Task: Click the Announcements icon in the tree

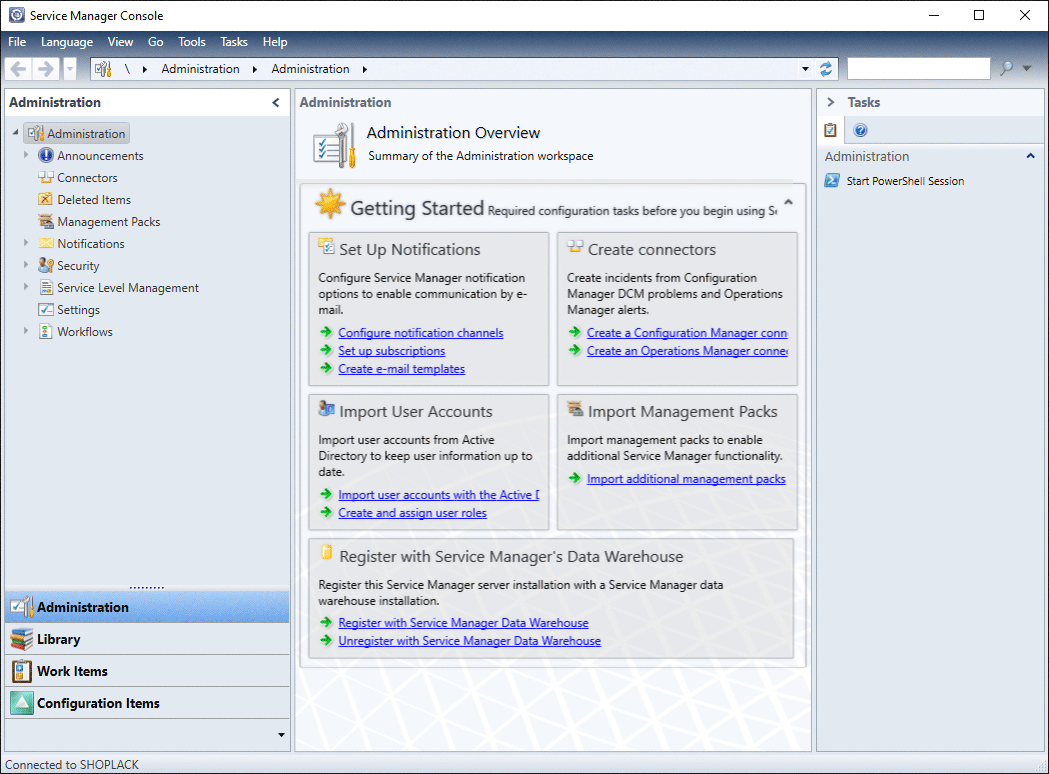Action: coord(45,155)
